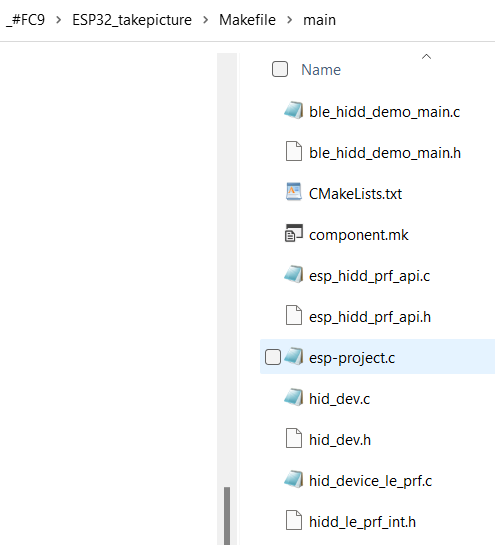Tick the select-all checkbox beside Name

[x=280, y=69]
